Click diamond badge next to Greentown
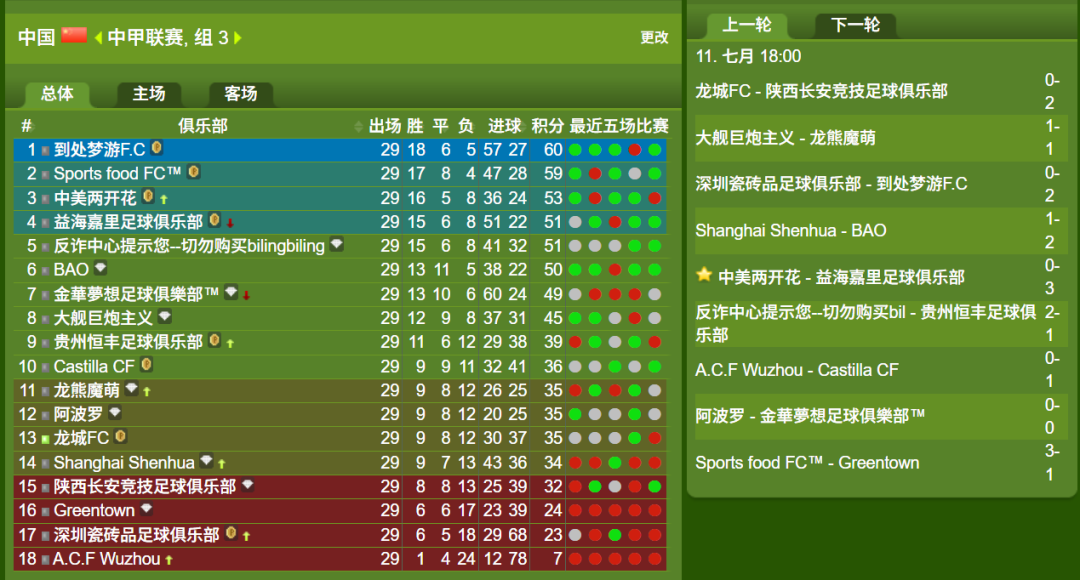This screenshot has width=1080, height=580. point(146,508)
